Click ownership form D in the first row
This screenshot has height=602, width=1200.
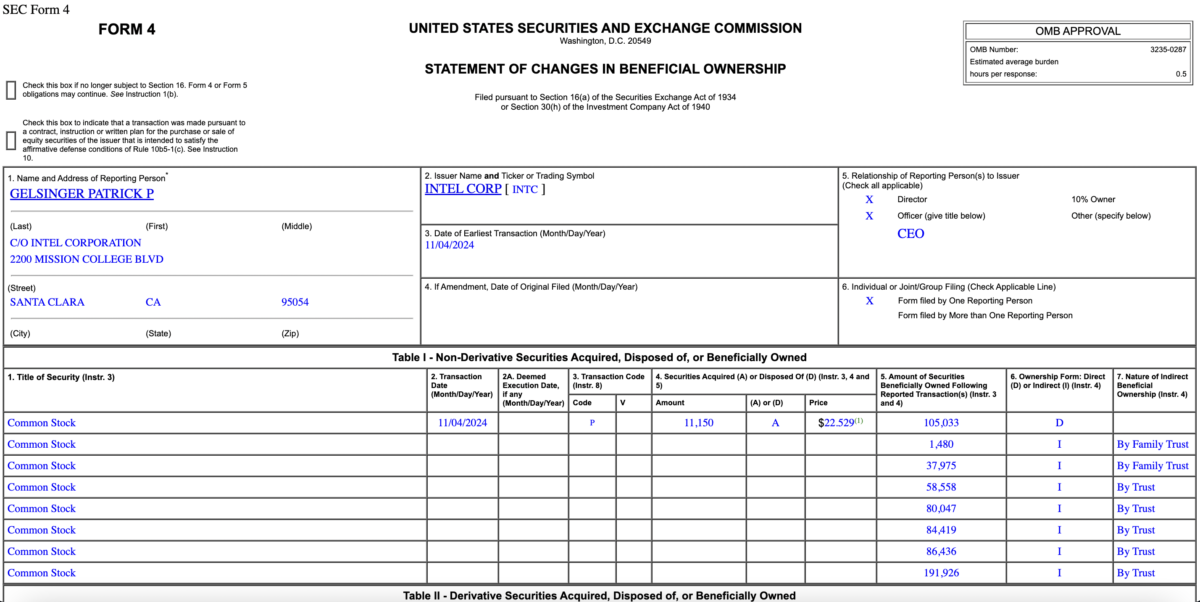1059,423
